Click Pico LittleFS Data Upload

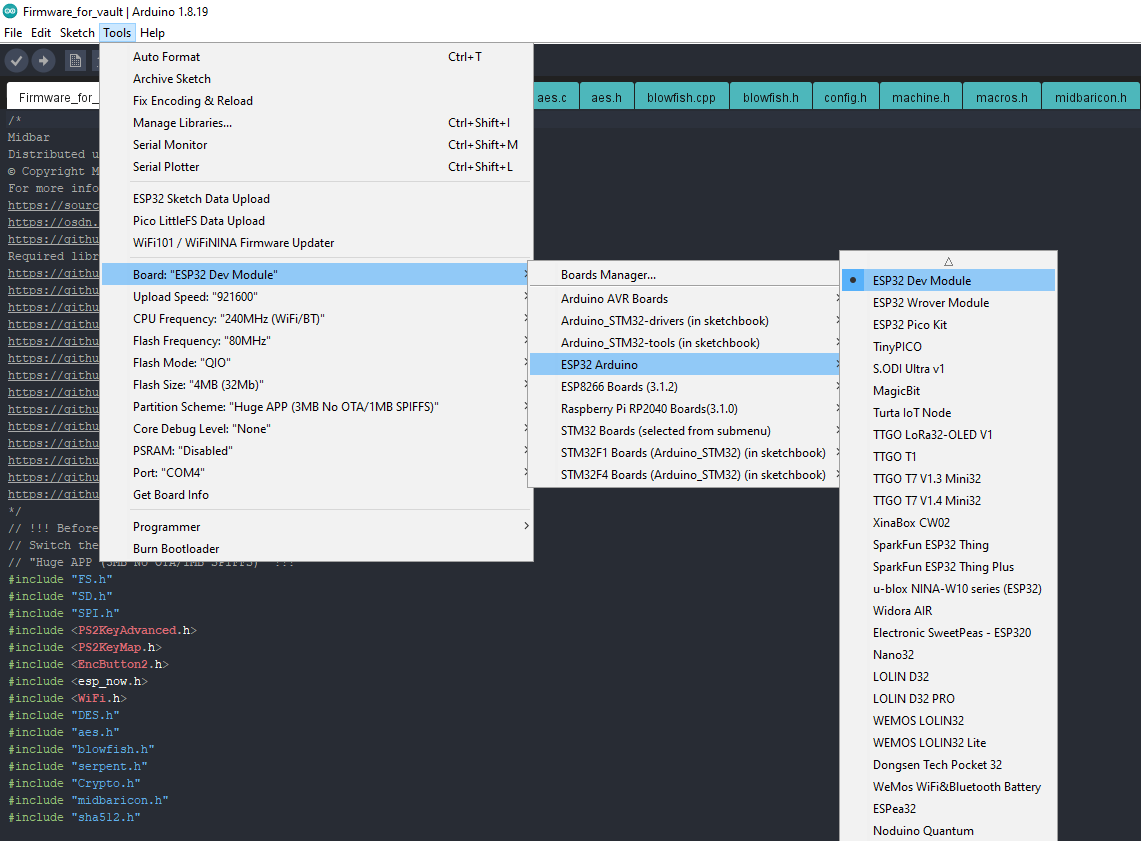click(x=316, y=220)
